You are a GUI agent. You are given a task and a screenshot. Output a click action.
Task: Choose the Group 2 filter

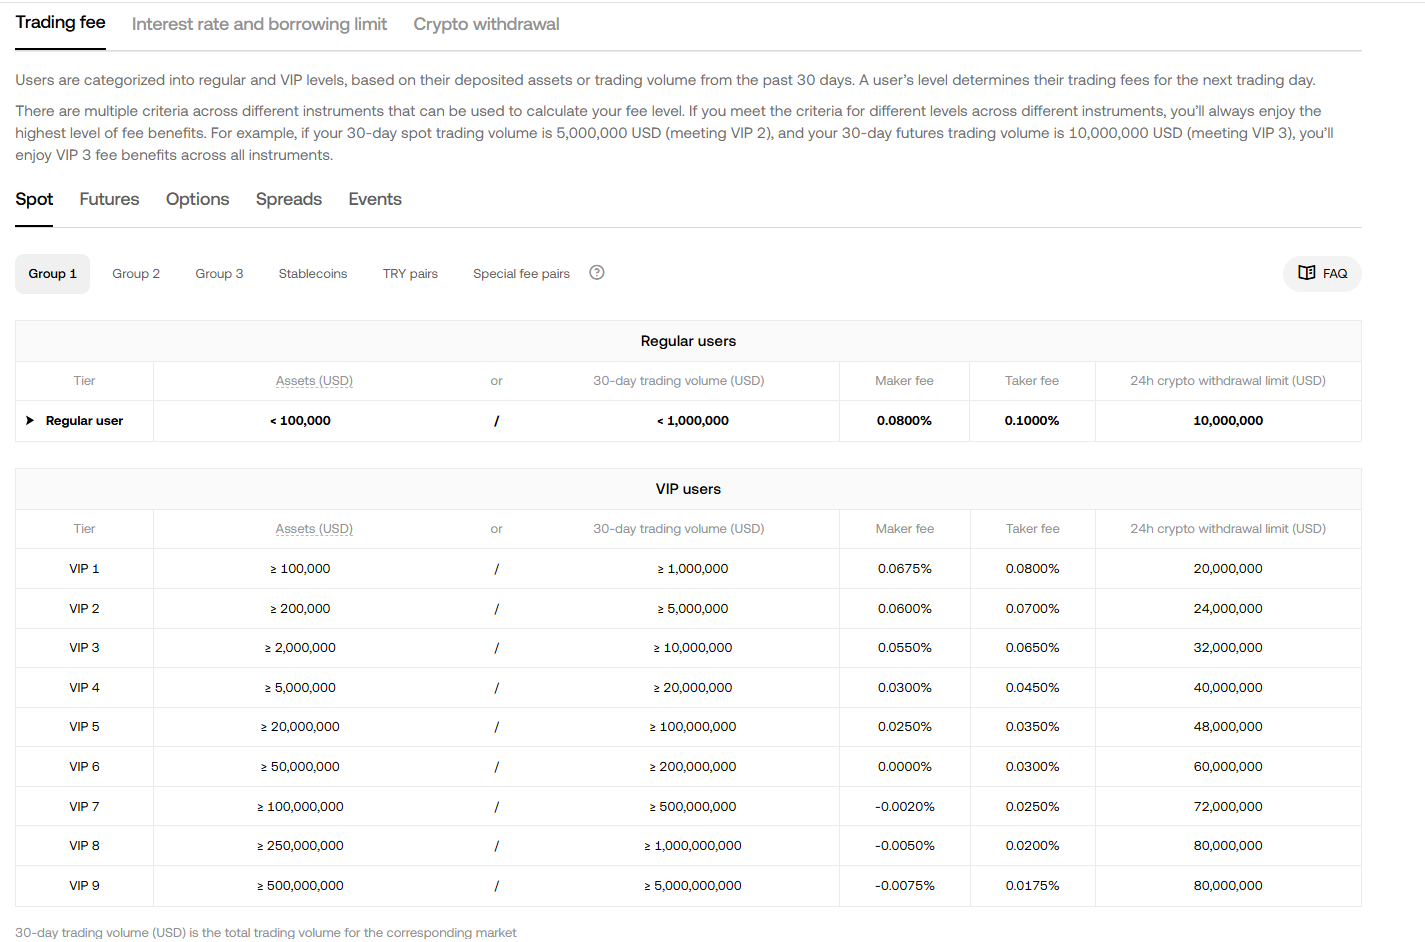[136, 274]
